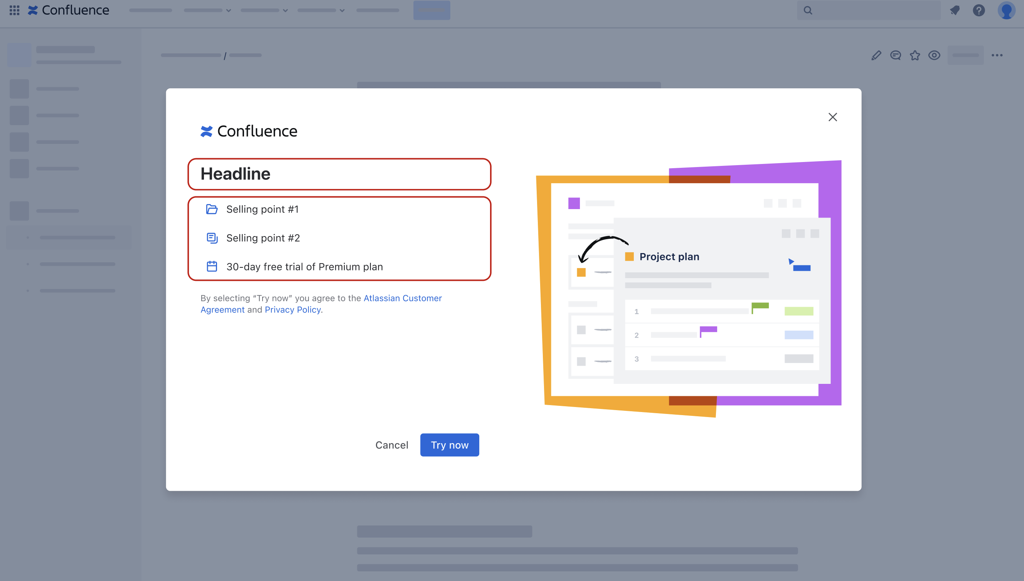
Task: Star the current page
Action: tap(915, 55)
